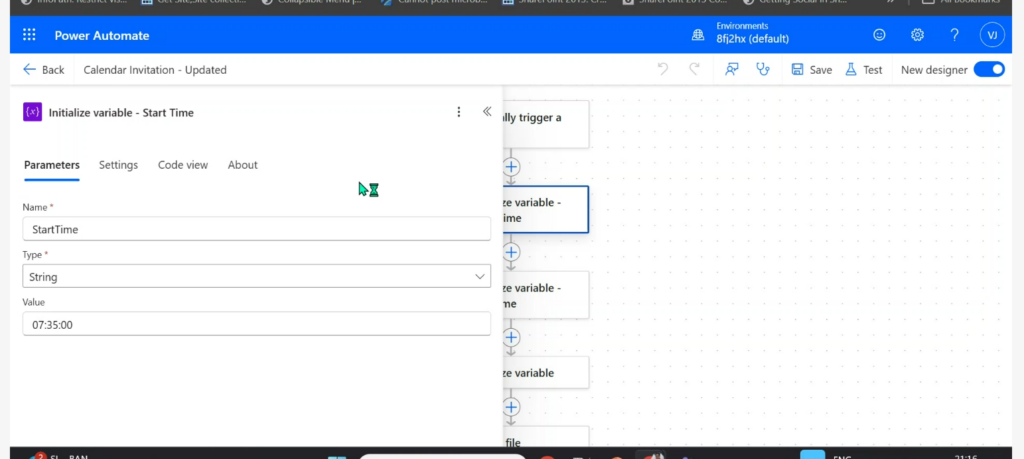
Task: Select the Manually trigger a flow card
Action: pyautogui.click(x=546, y=124)
